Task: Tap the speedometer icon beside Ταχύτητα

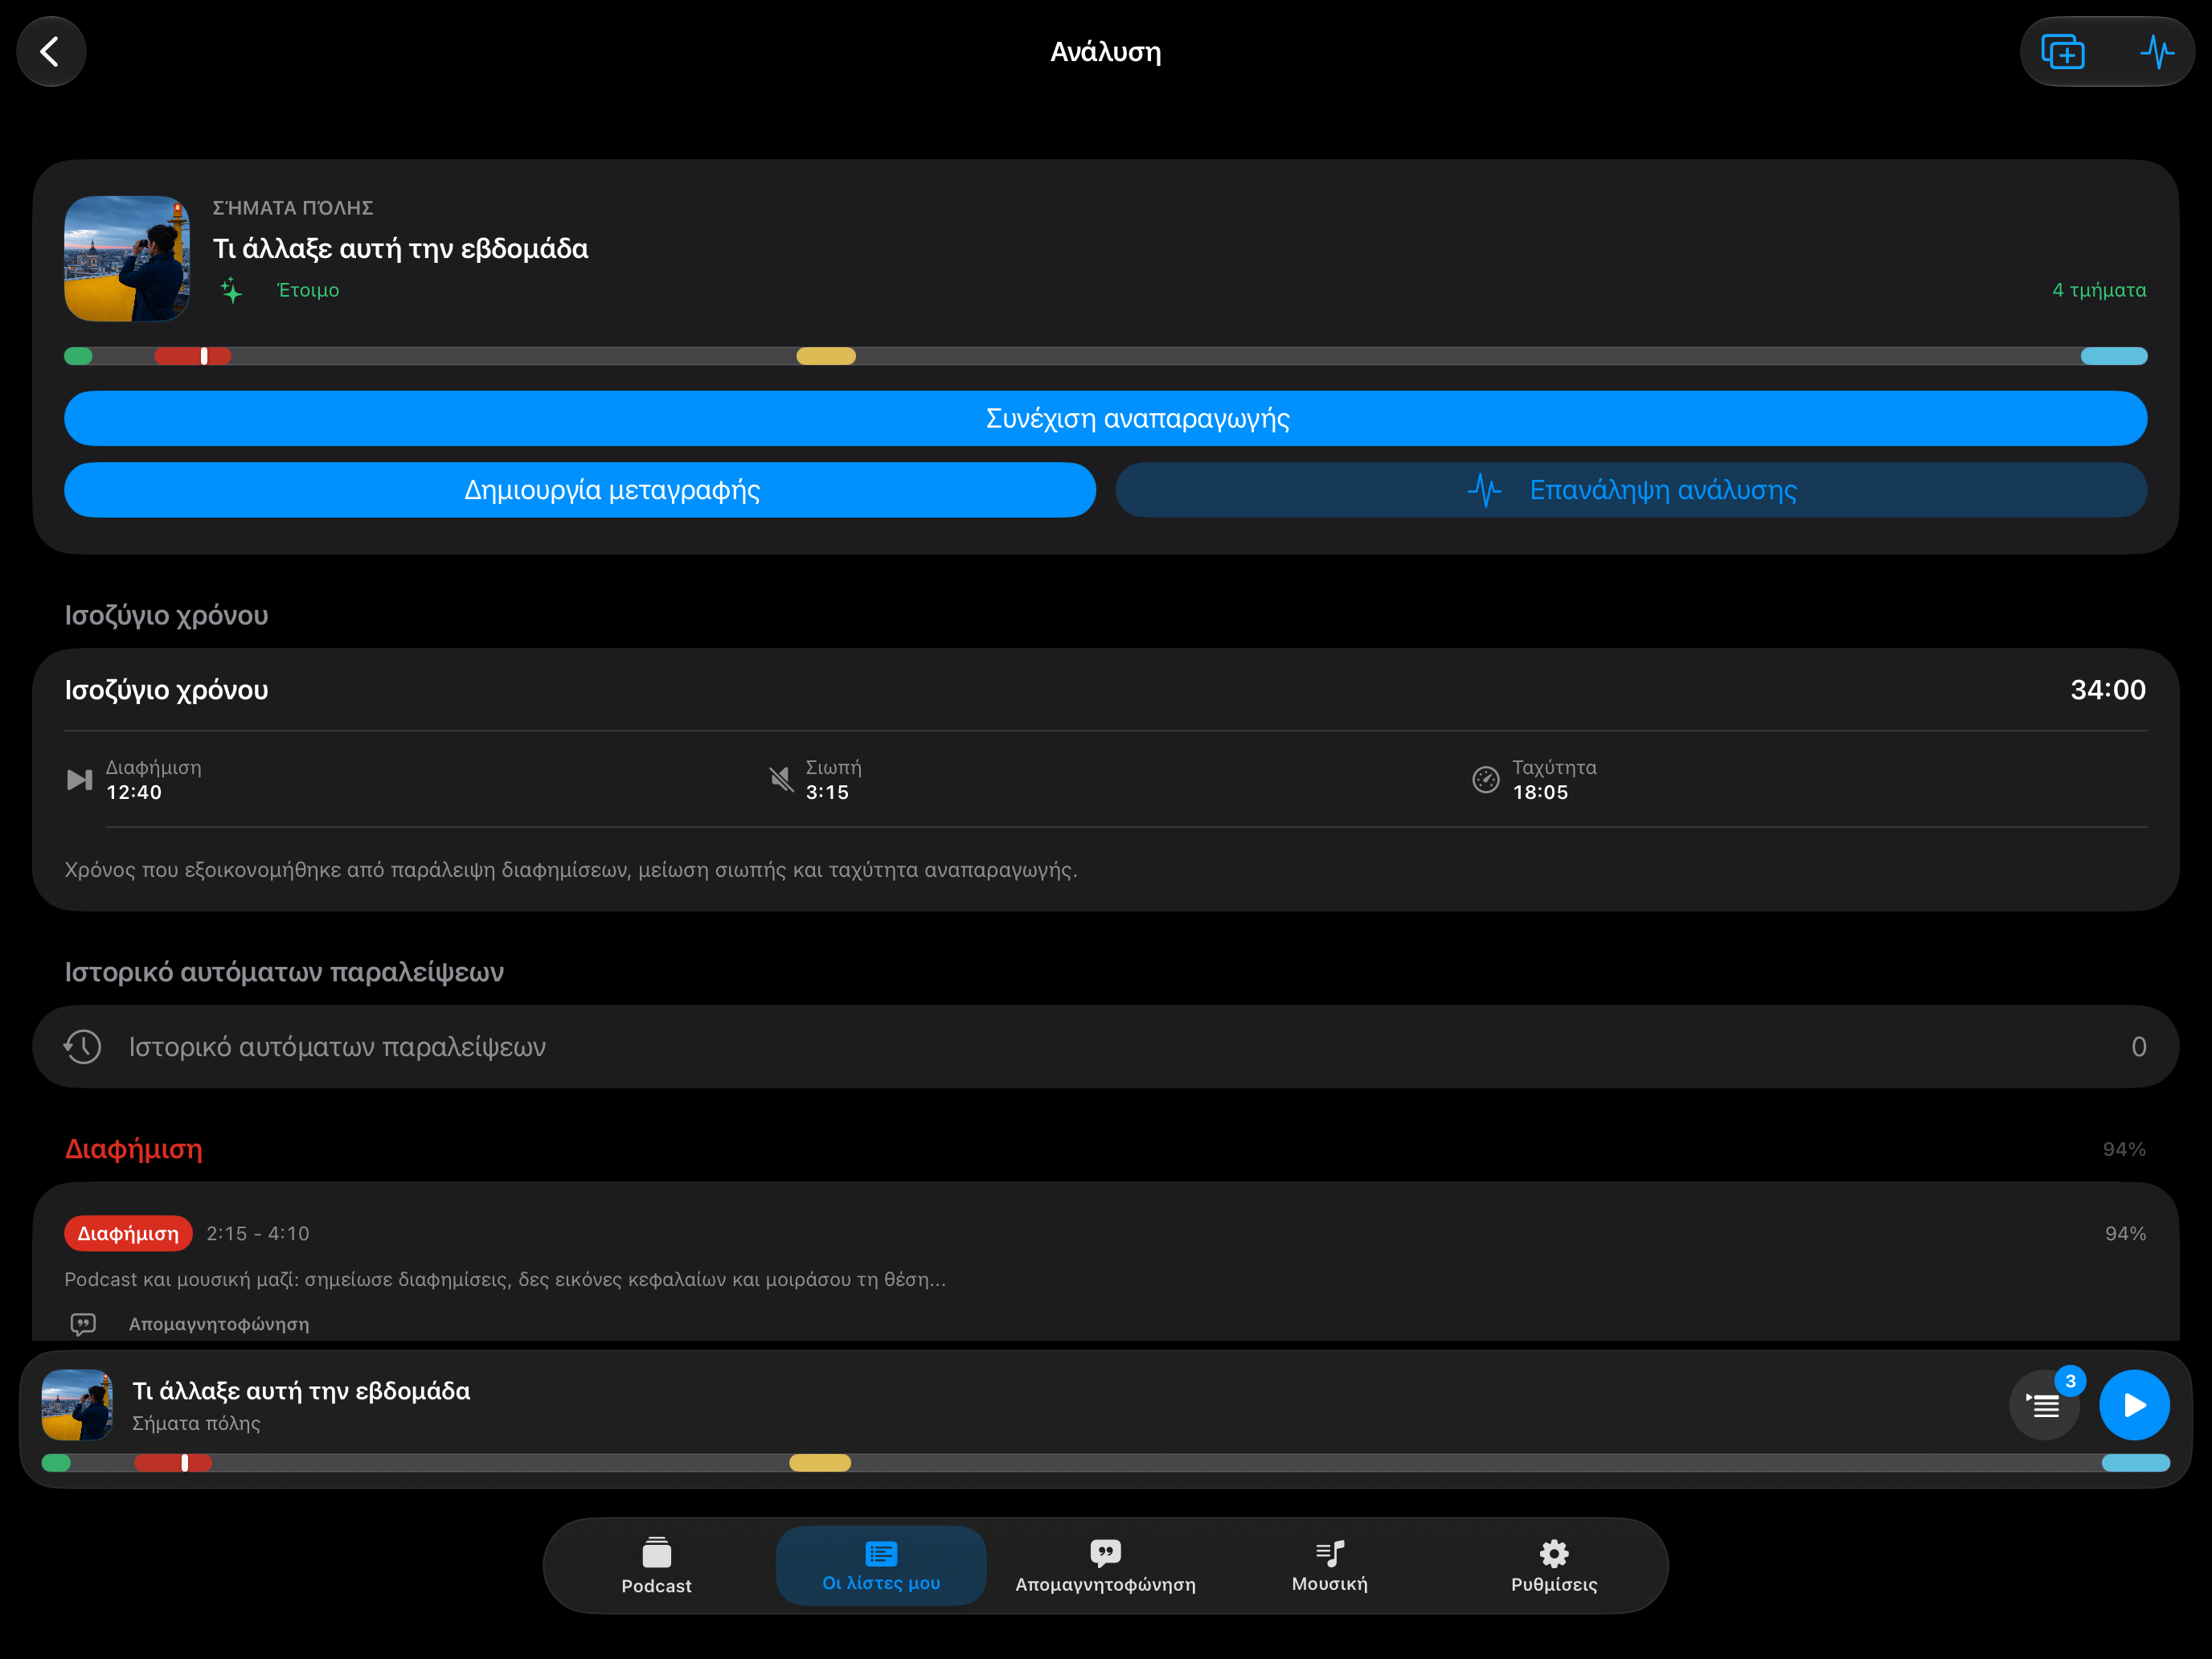Action: coord(1486,779)
